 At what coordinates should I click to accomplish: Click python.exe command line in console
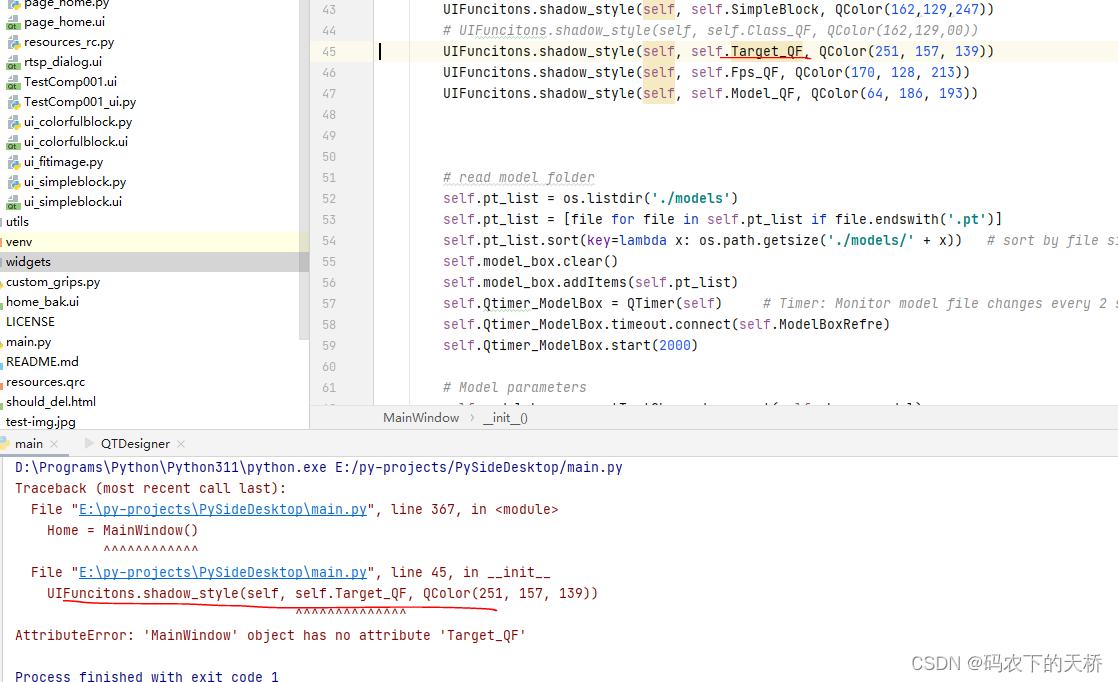click(x=319, y=467)
